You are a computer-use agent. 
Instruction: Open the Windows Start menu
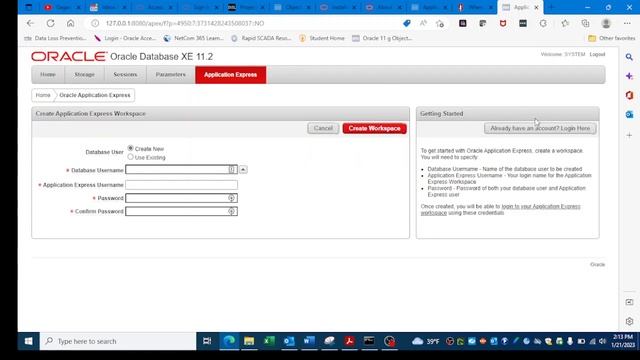point(28,341)
